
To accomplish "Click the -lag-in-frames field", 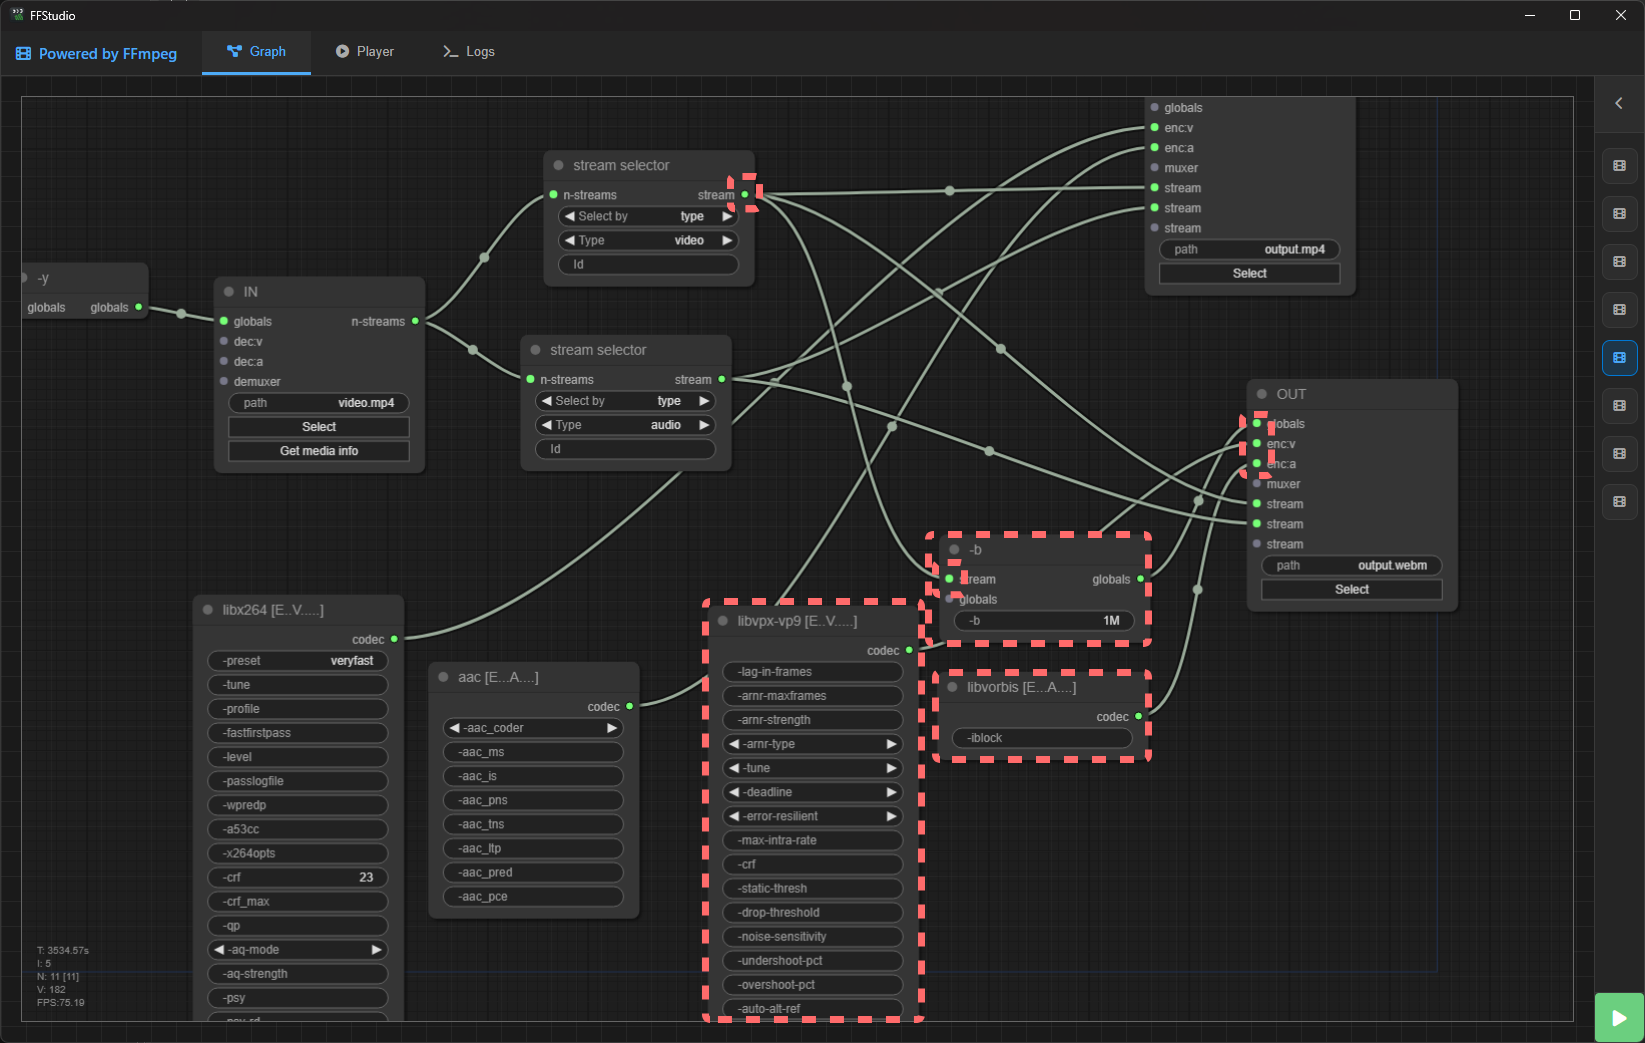I will click(813, 672).
